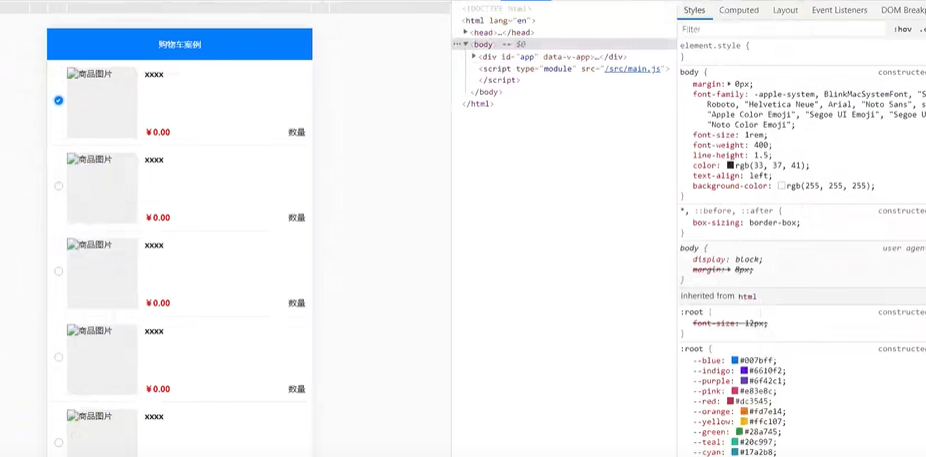Click the font-size 1rem value
Image resolution: width=926 pixels, height=457 pixels.
[754, 135]
